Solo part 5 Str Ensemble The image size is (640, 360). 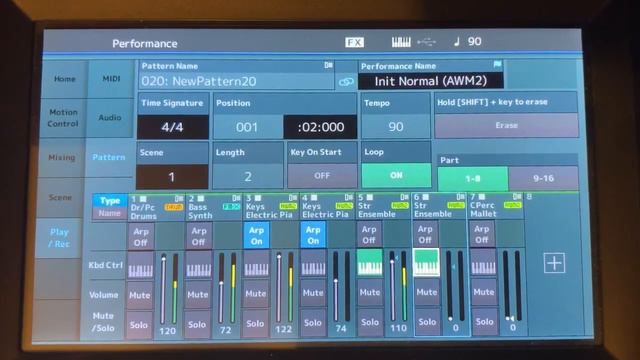370,322
